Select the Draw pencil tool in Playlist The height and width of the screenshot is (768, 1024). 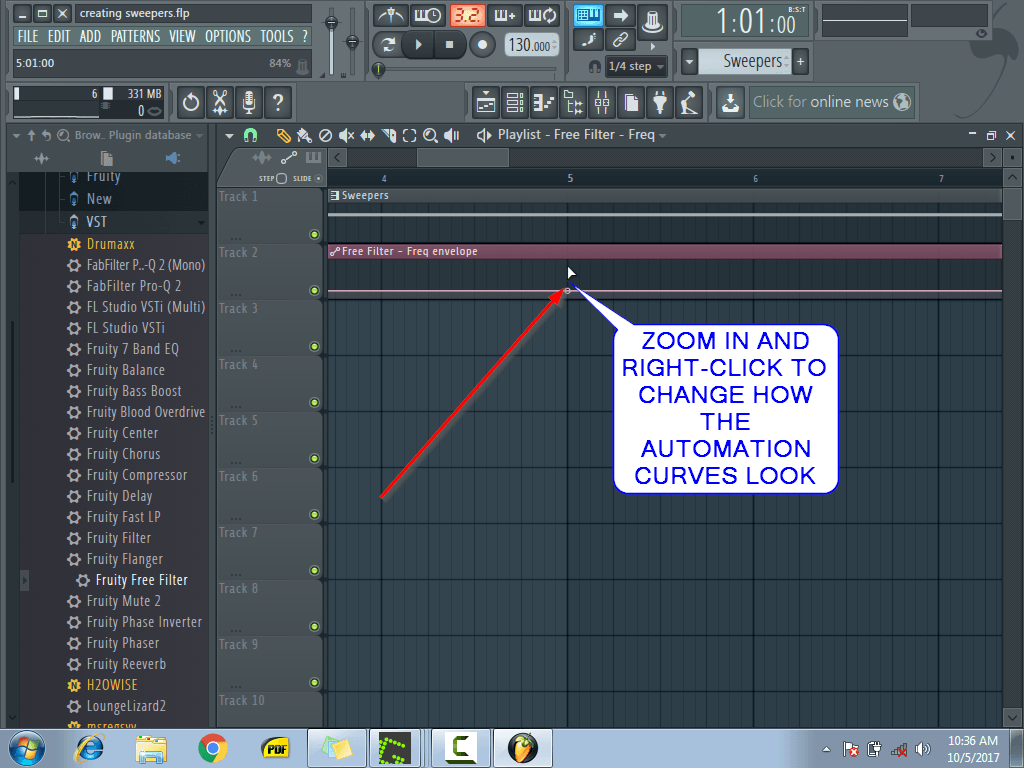point(283,136)
